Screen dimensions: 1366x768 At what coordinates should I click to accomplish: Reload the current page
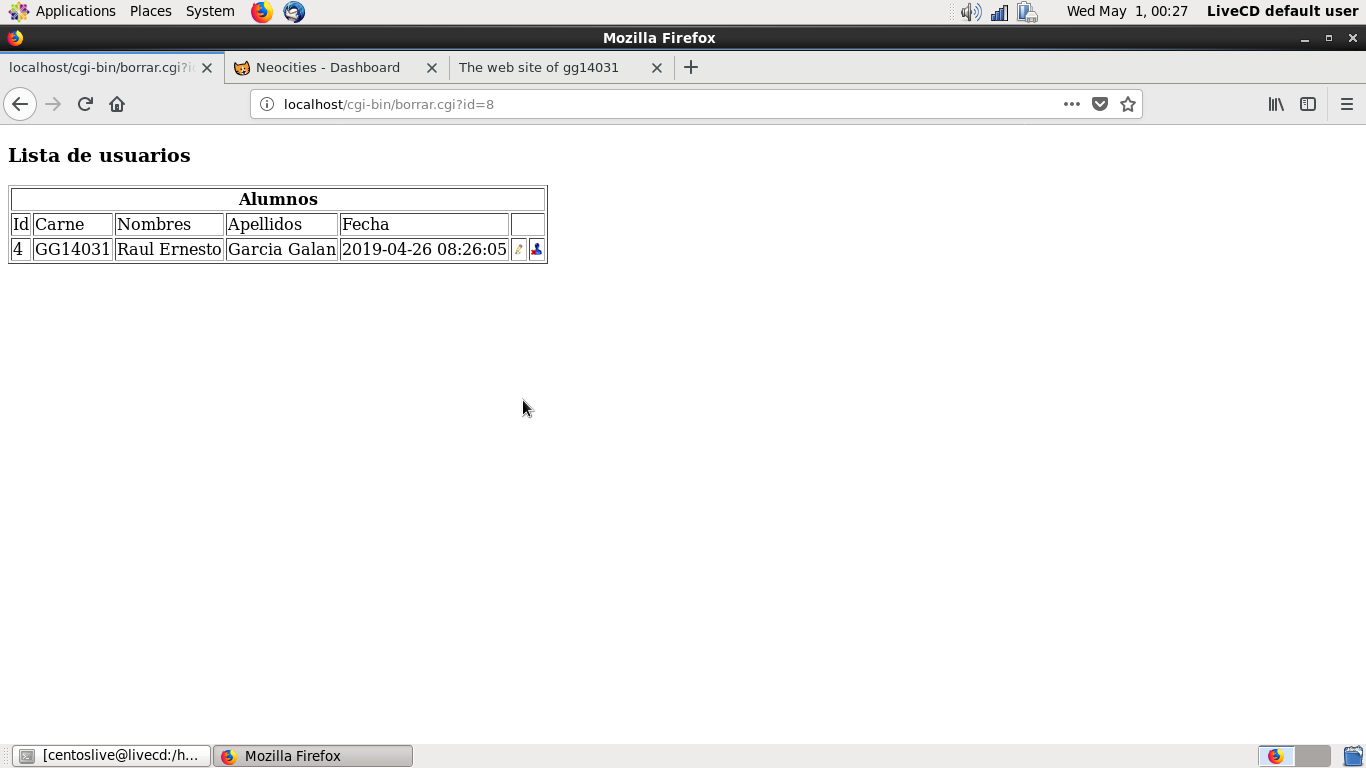click(x=85, y=104)
